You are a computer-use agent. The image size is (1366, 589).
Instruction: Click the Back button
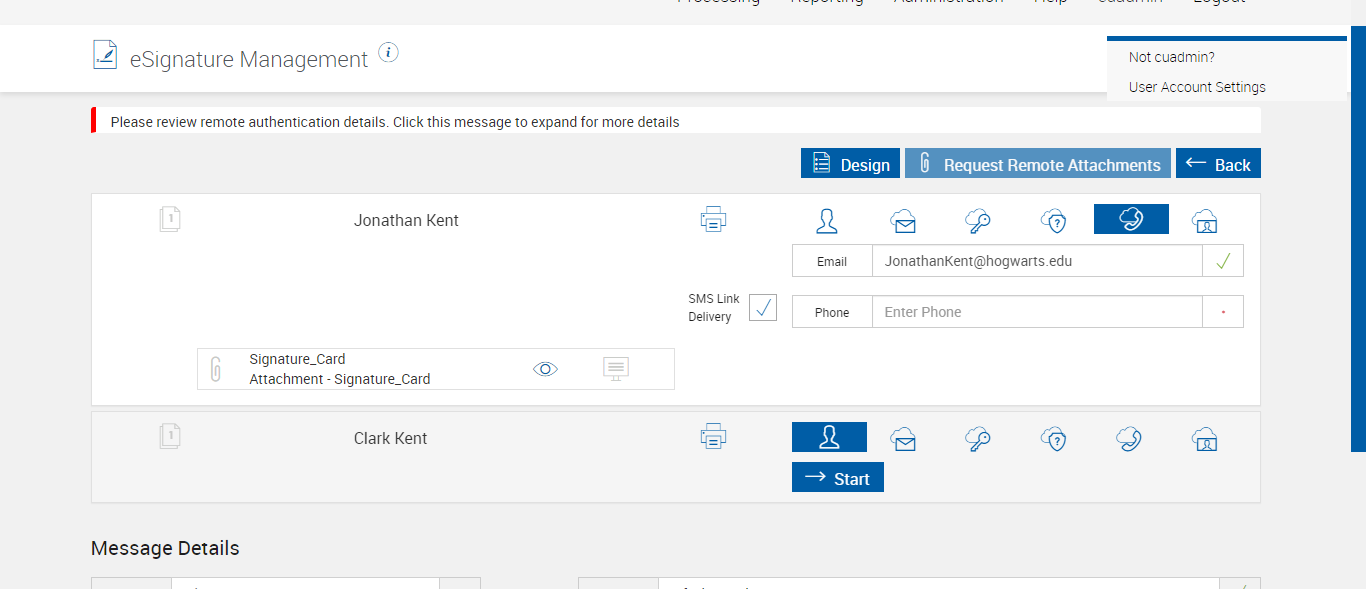[x=1218, y=164]
